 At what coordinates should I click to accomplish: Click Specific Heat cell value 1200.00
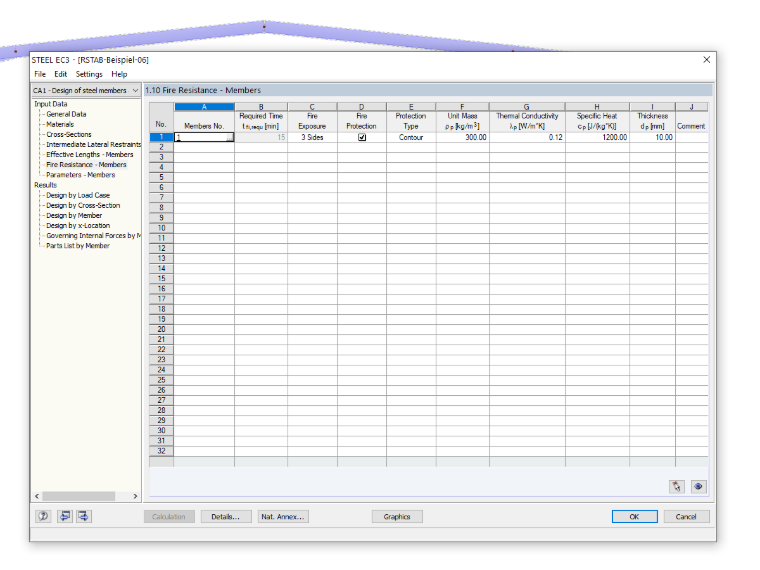point(597,137)
